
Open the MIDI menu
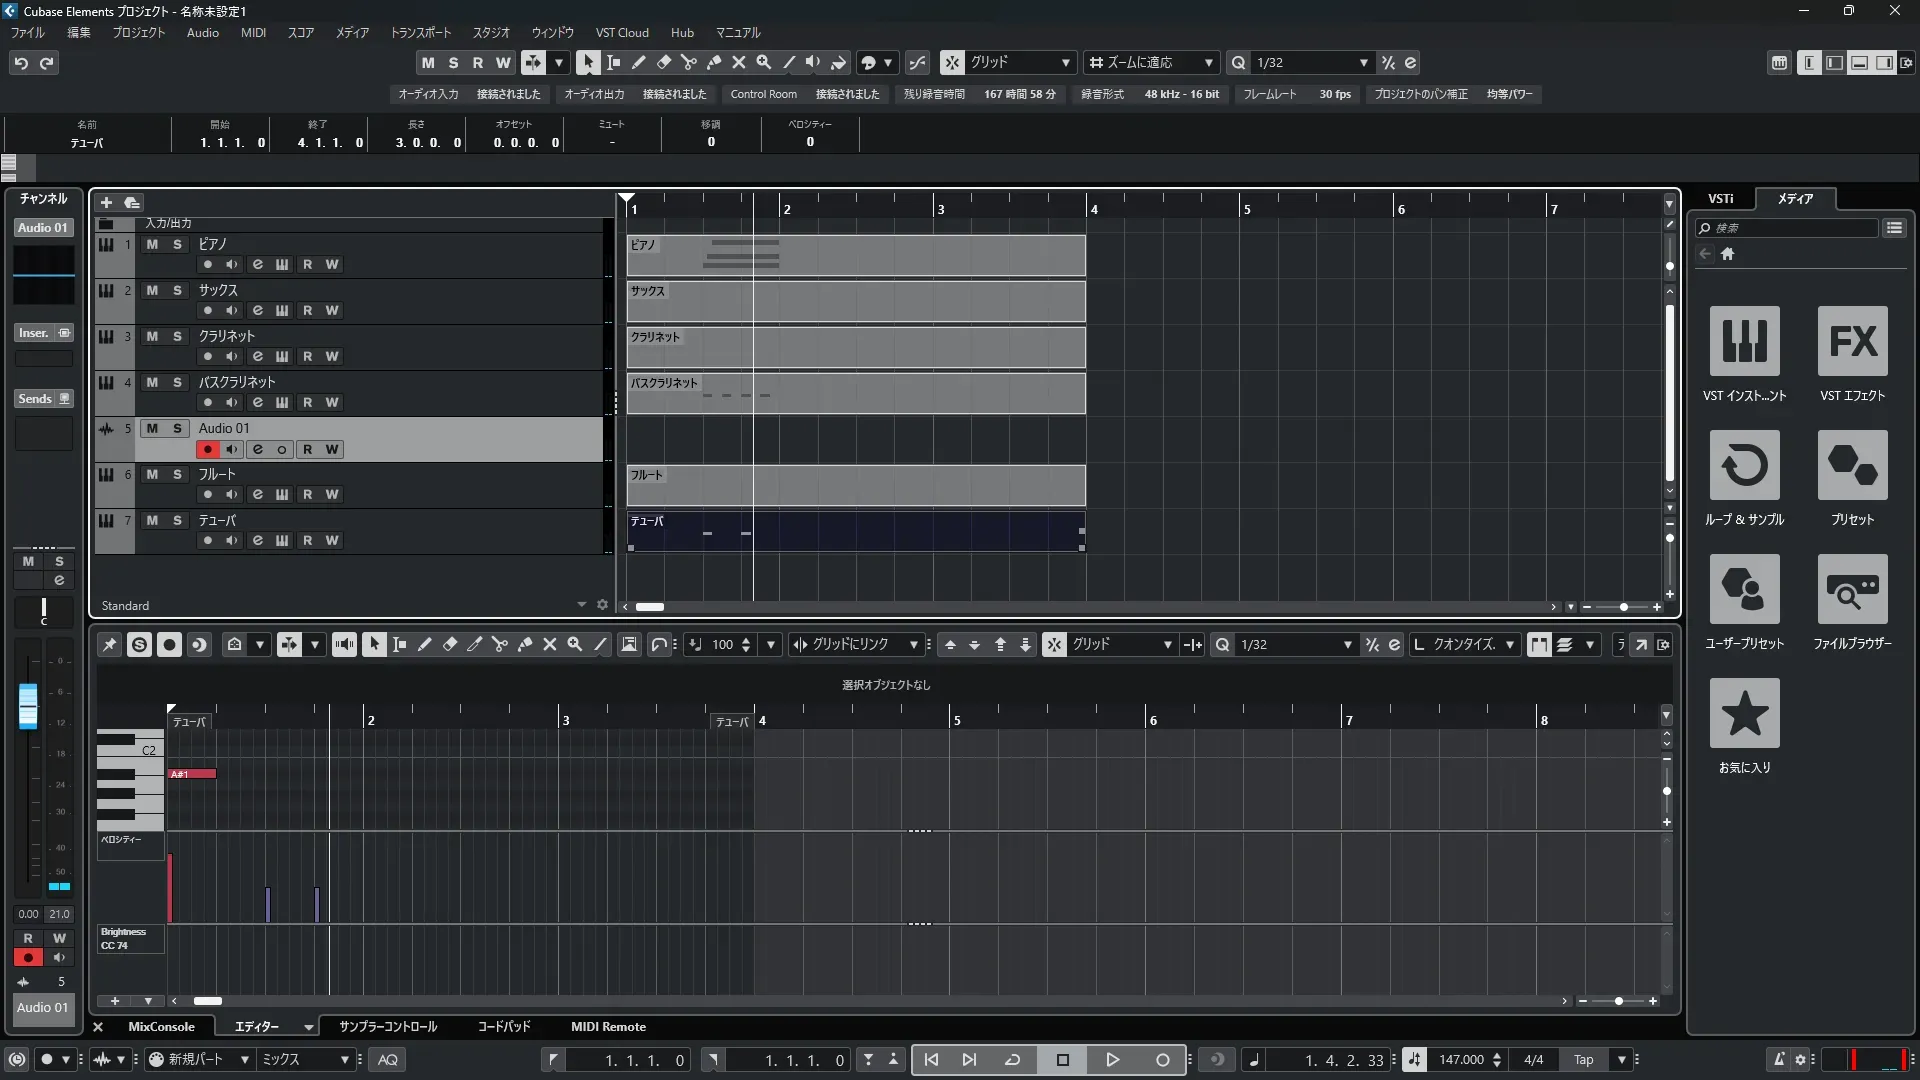tap(253, 33)
